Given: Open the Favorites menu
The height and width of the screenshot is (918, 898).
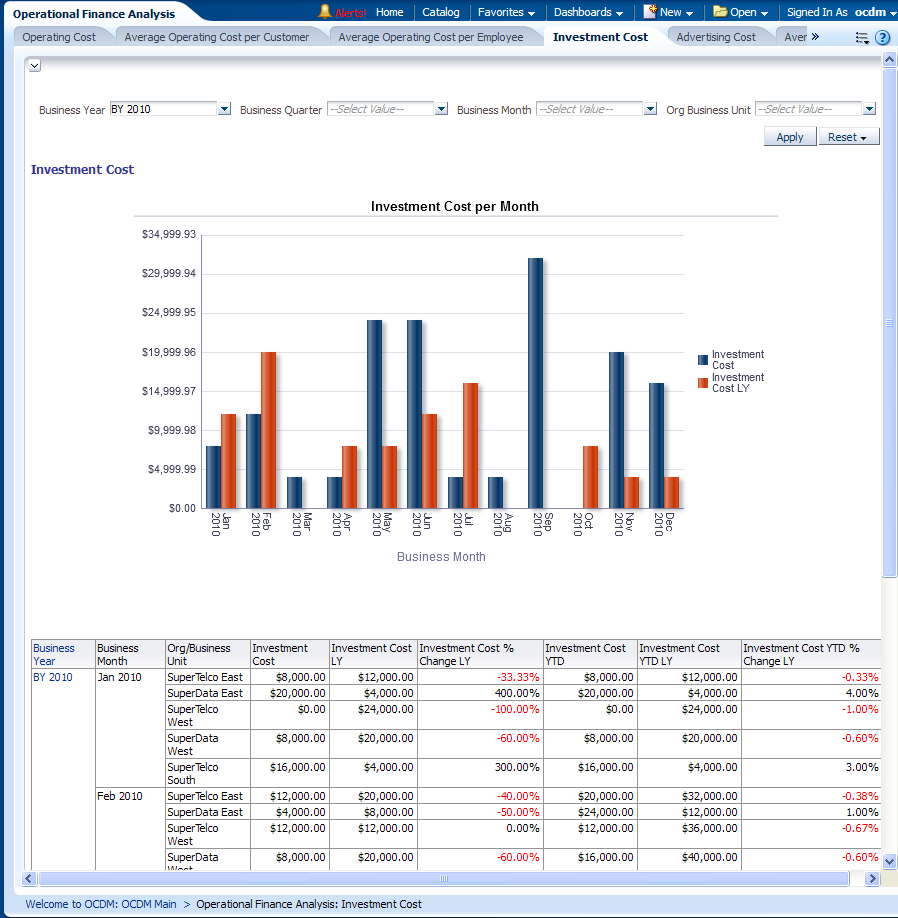Looking at the screenshot, I should click(x=506, y=12).
